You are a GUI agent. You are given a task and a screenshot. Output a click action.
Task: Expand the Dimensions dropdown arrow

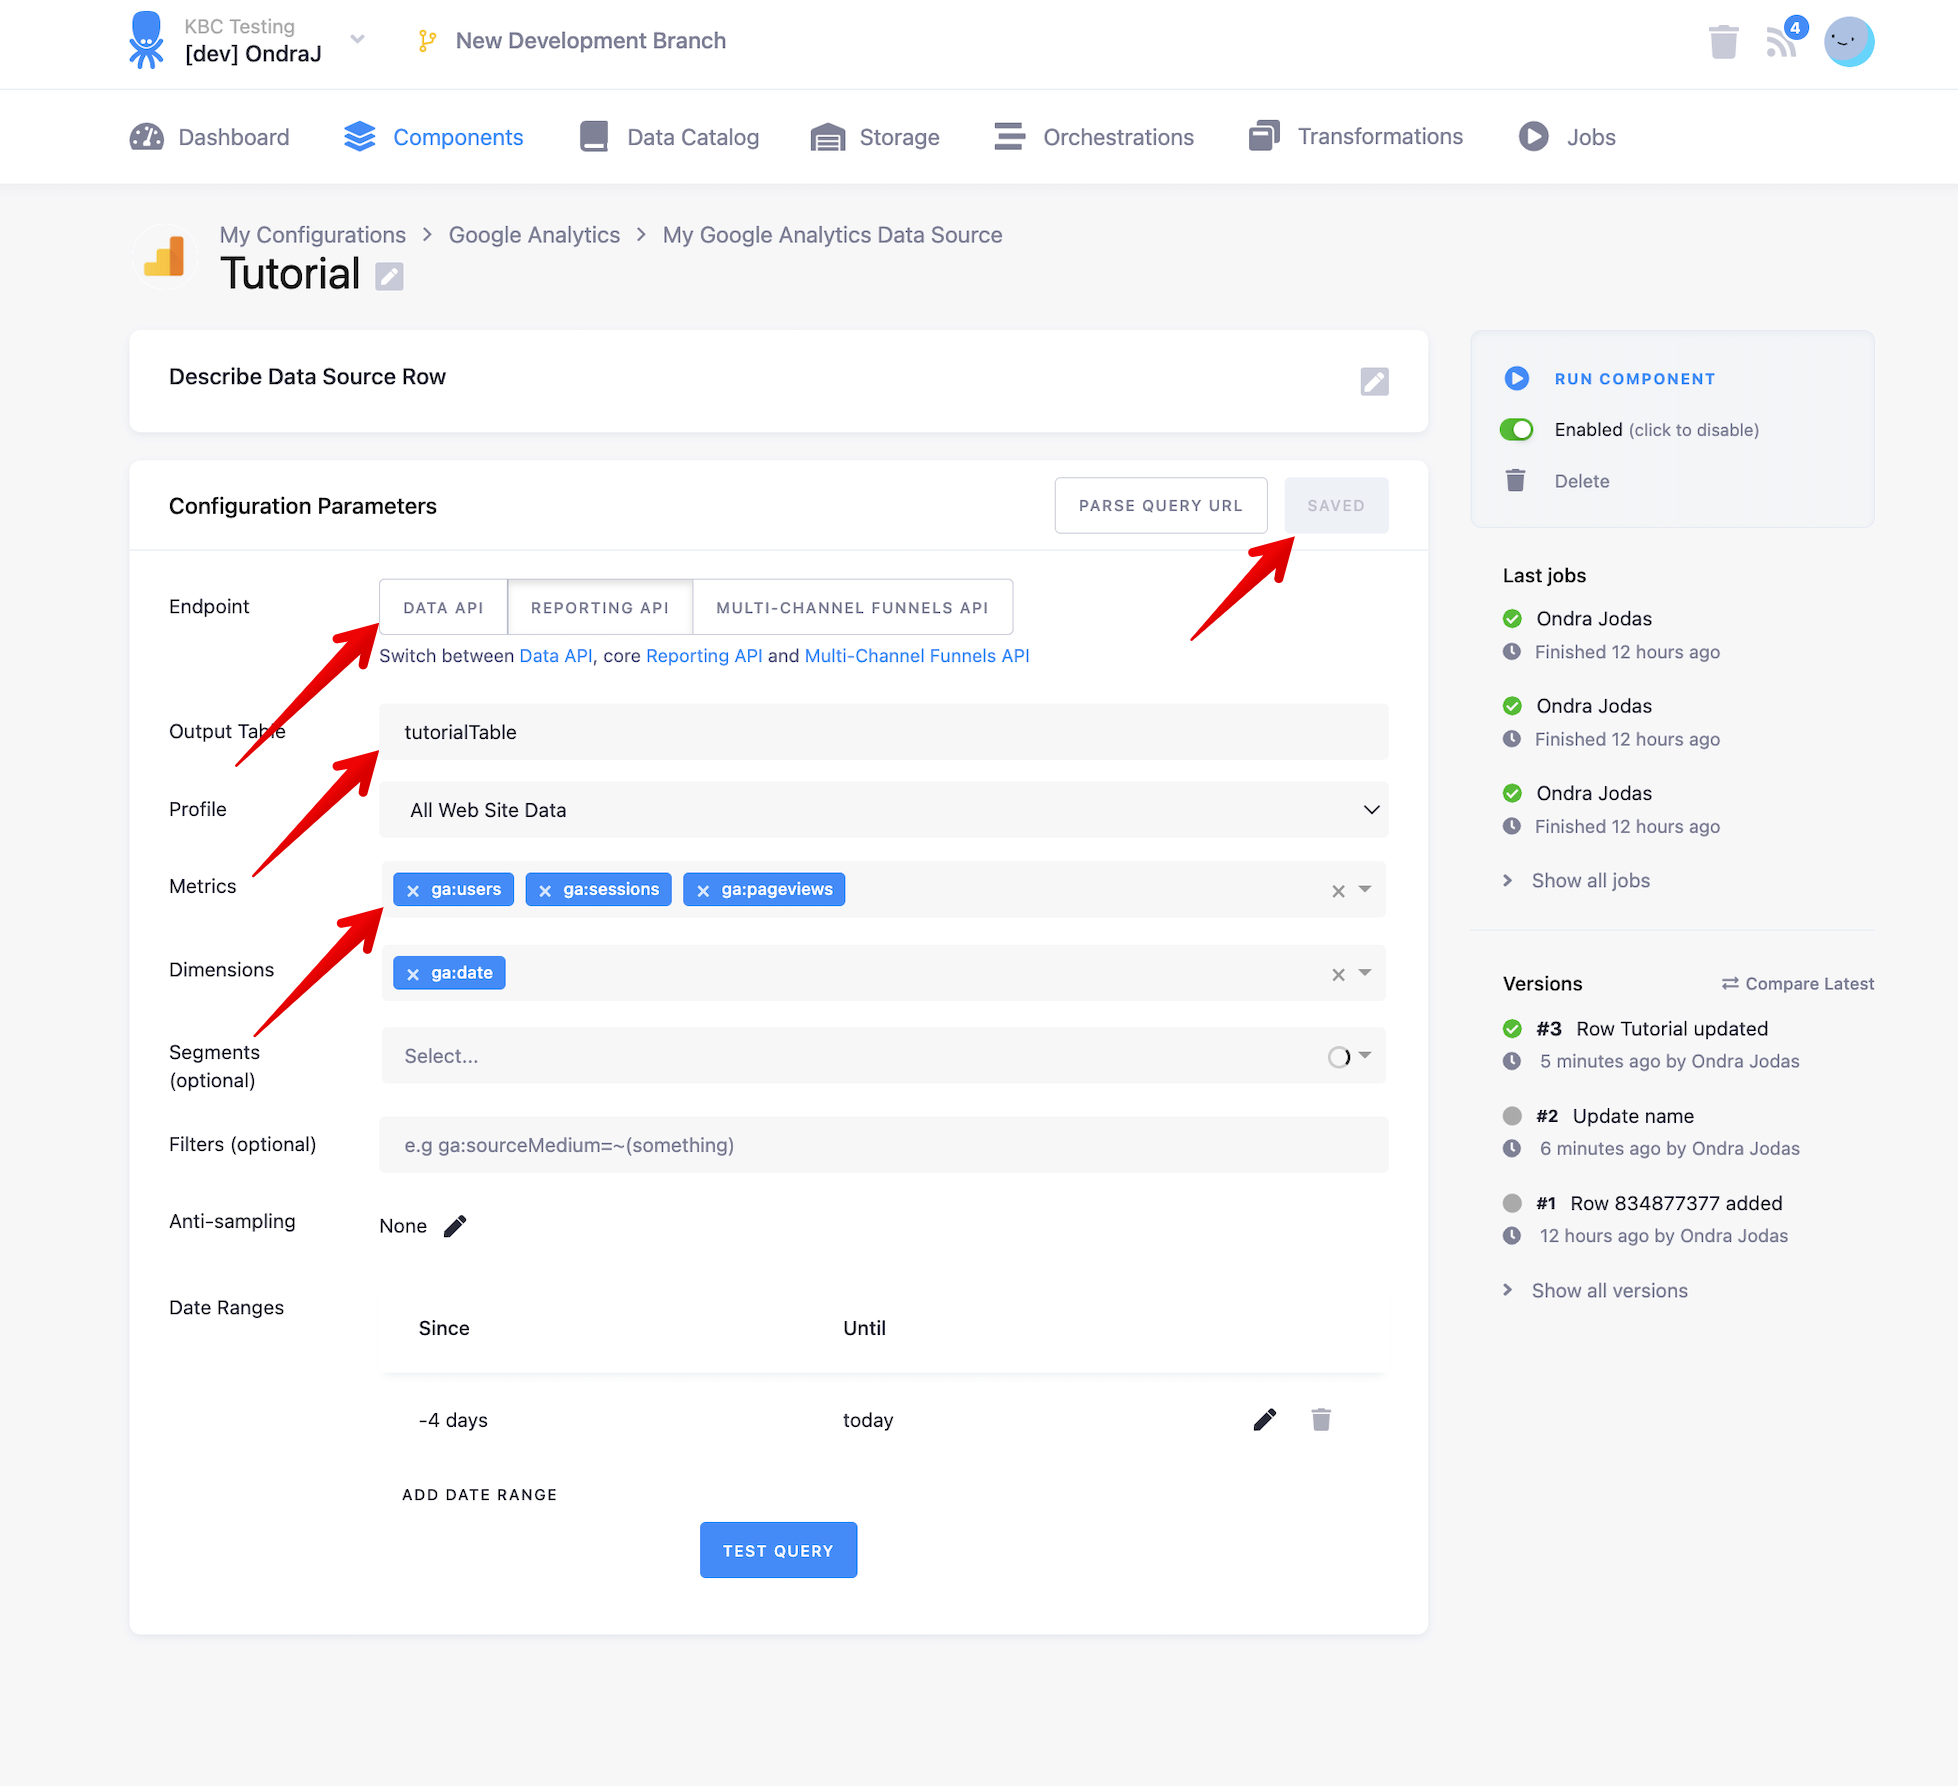click(1365, 972)
